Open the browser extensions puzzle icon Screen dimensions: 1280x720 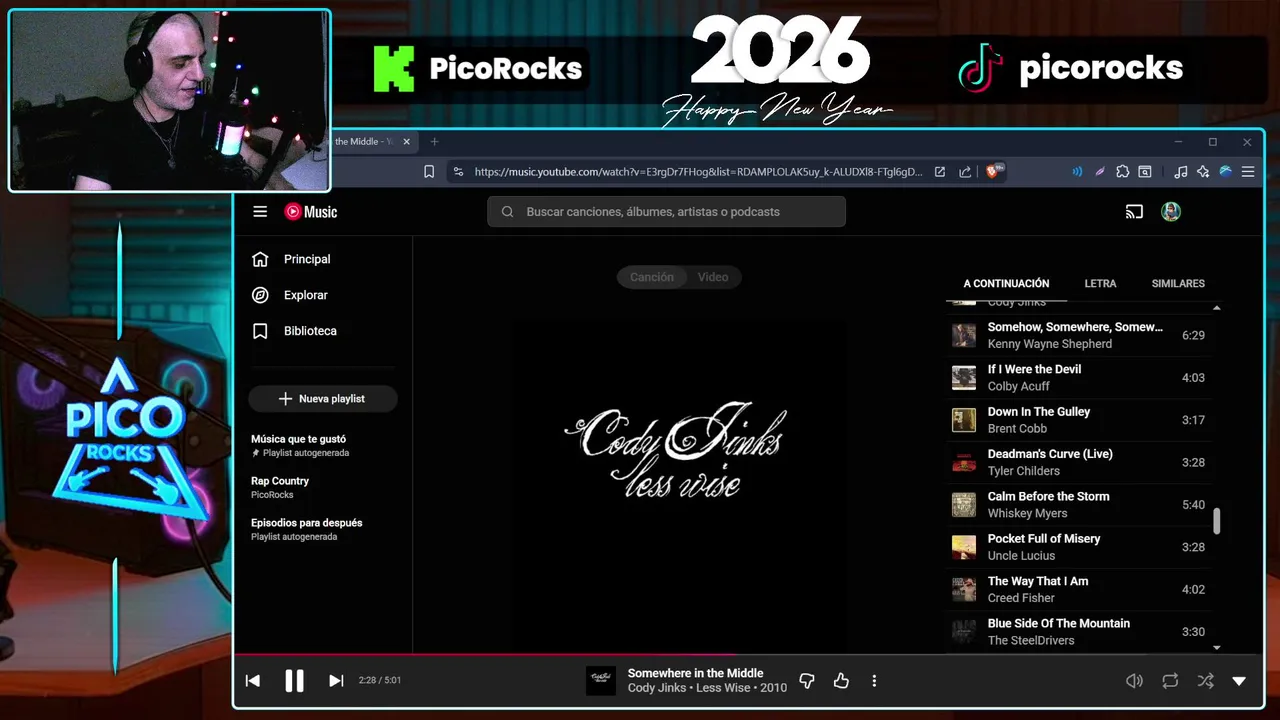coord(1123,172)
